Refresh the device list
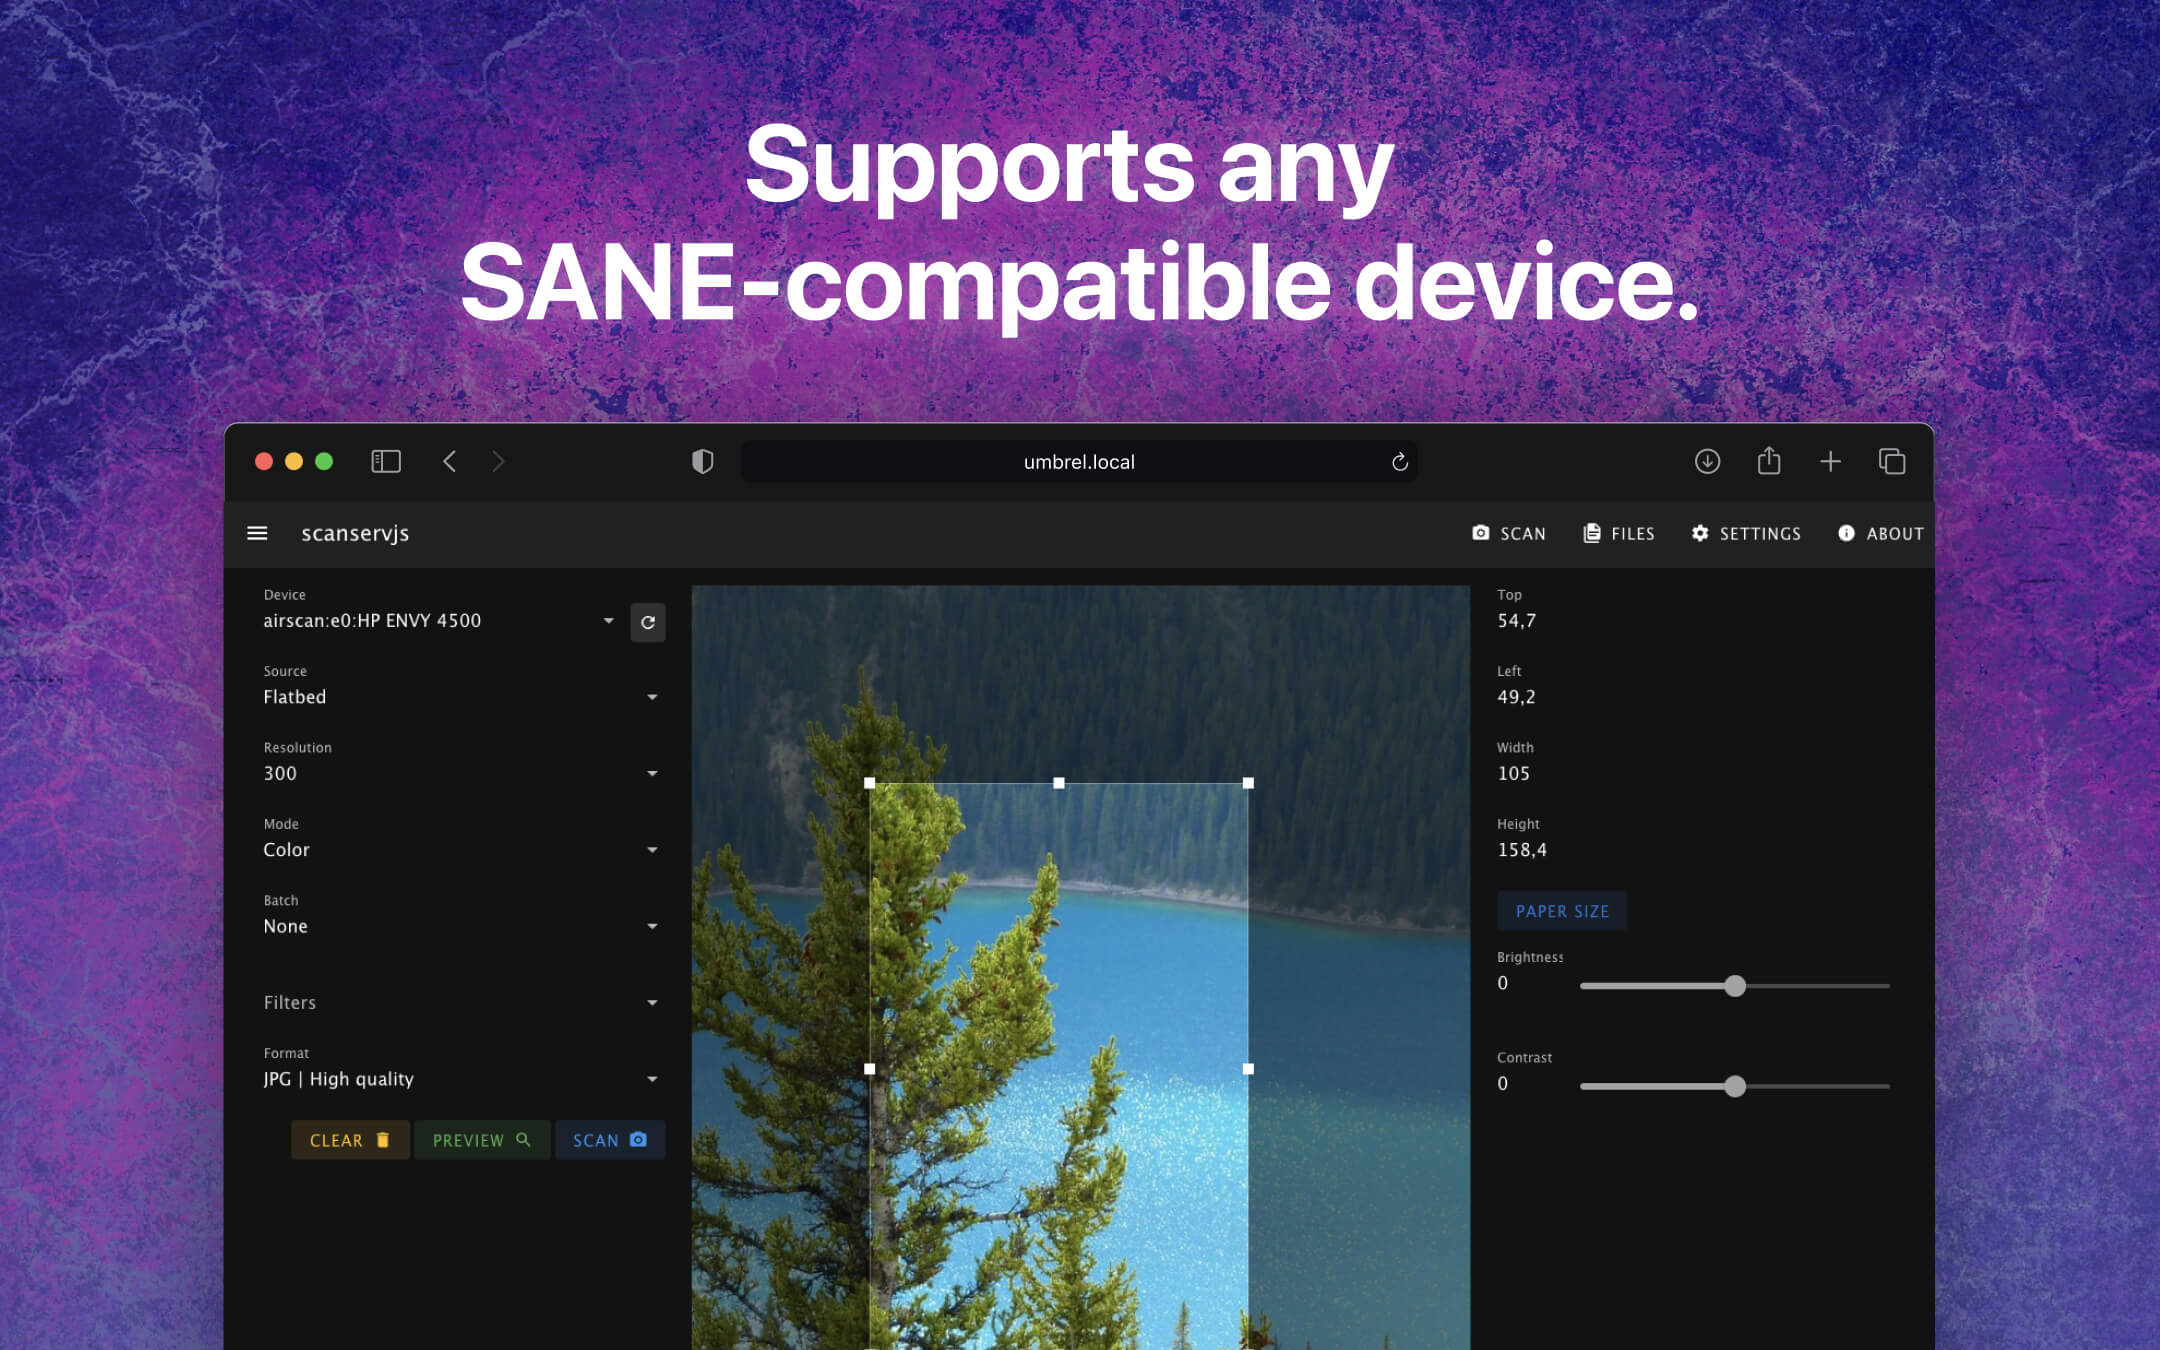Image resolution: width=2160 pixels, height=1350 pixels. click(648, 622)
